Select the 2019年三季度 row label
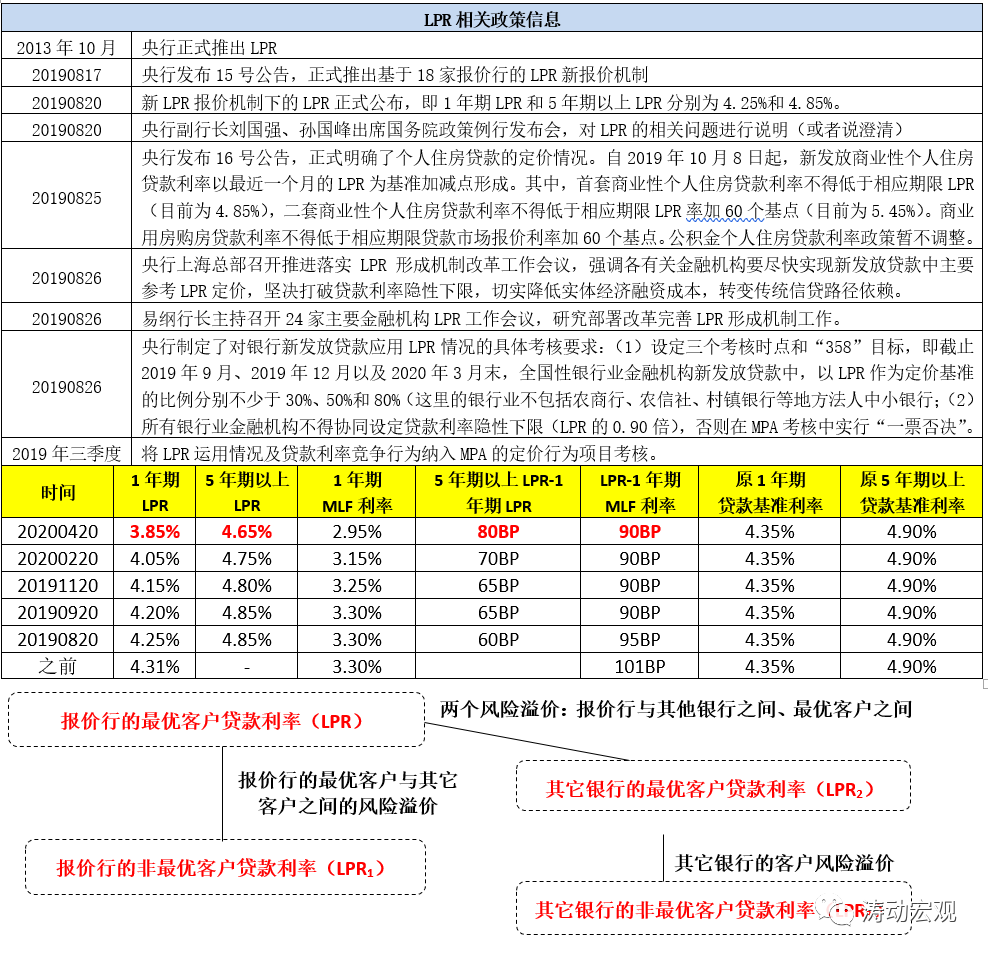The height and width of the screenshot is (954, 988). click(67, 452)
